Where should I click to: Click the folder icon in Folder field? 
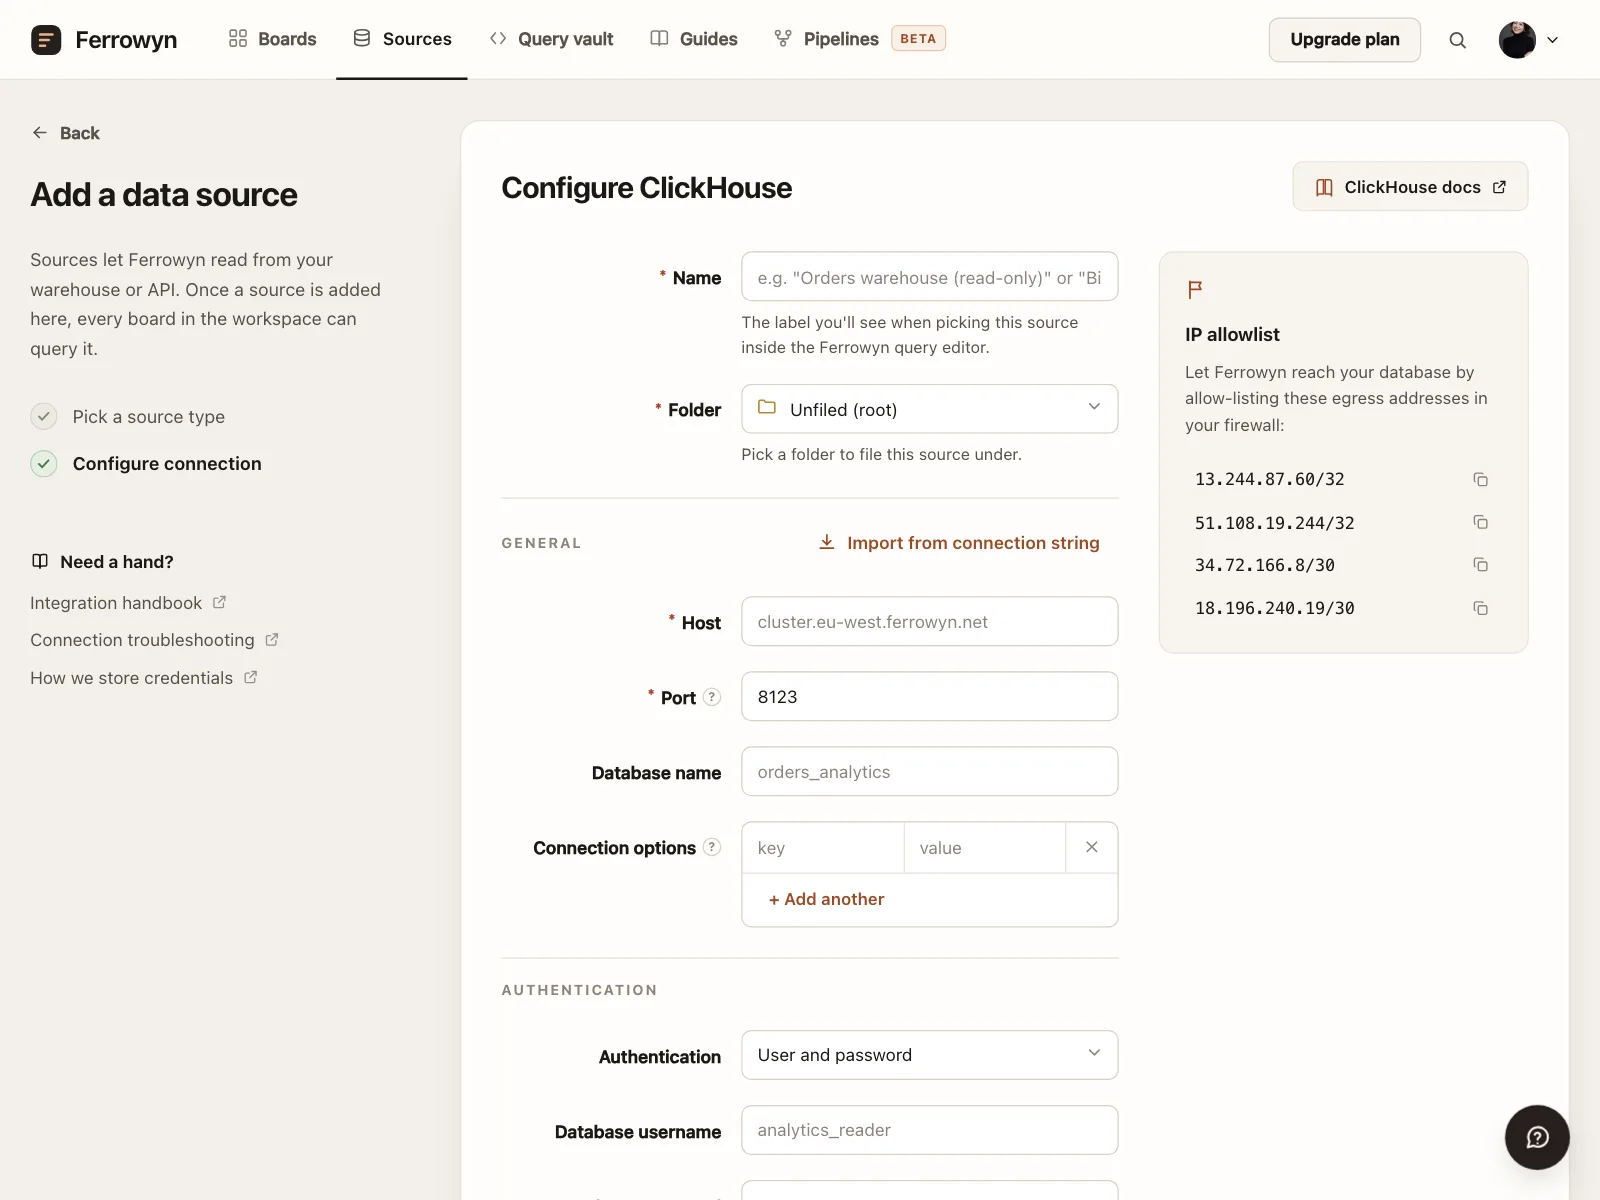tap(767, 408)
